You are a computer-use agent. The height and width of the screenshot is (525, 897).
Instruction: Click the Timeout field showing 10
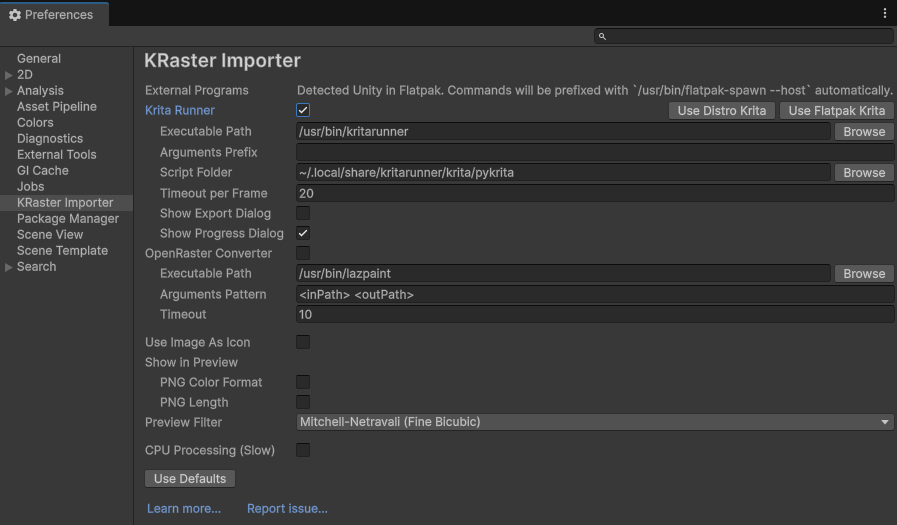(x=595, y=315)
